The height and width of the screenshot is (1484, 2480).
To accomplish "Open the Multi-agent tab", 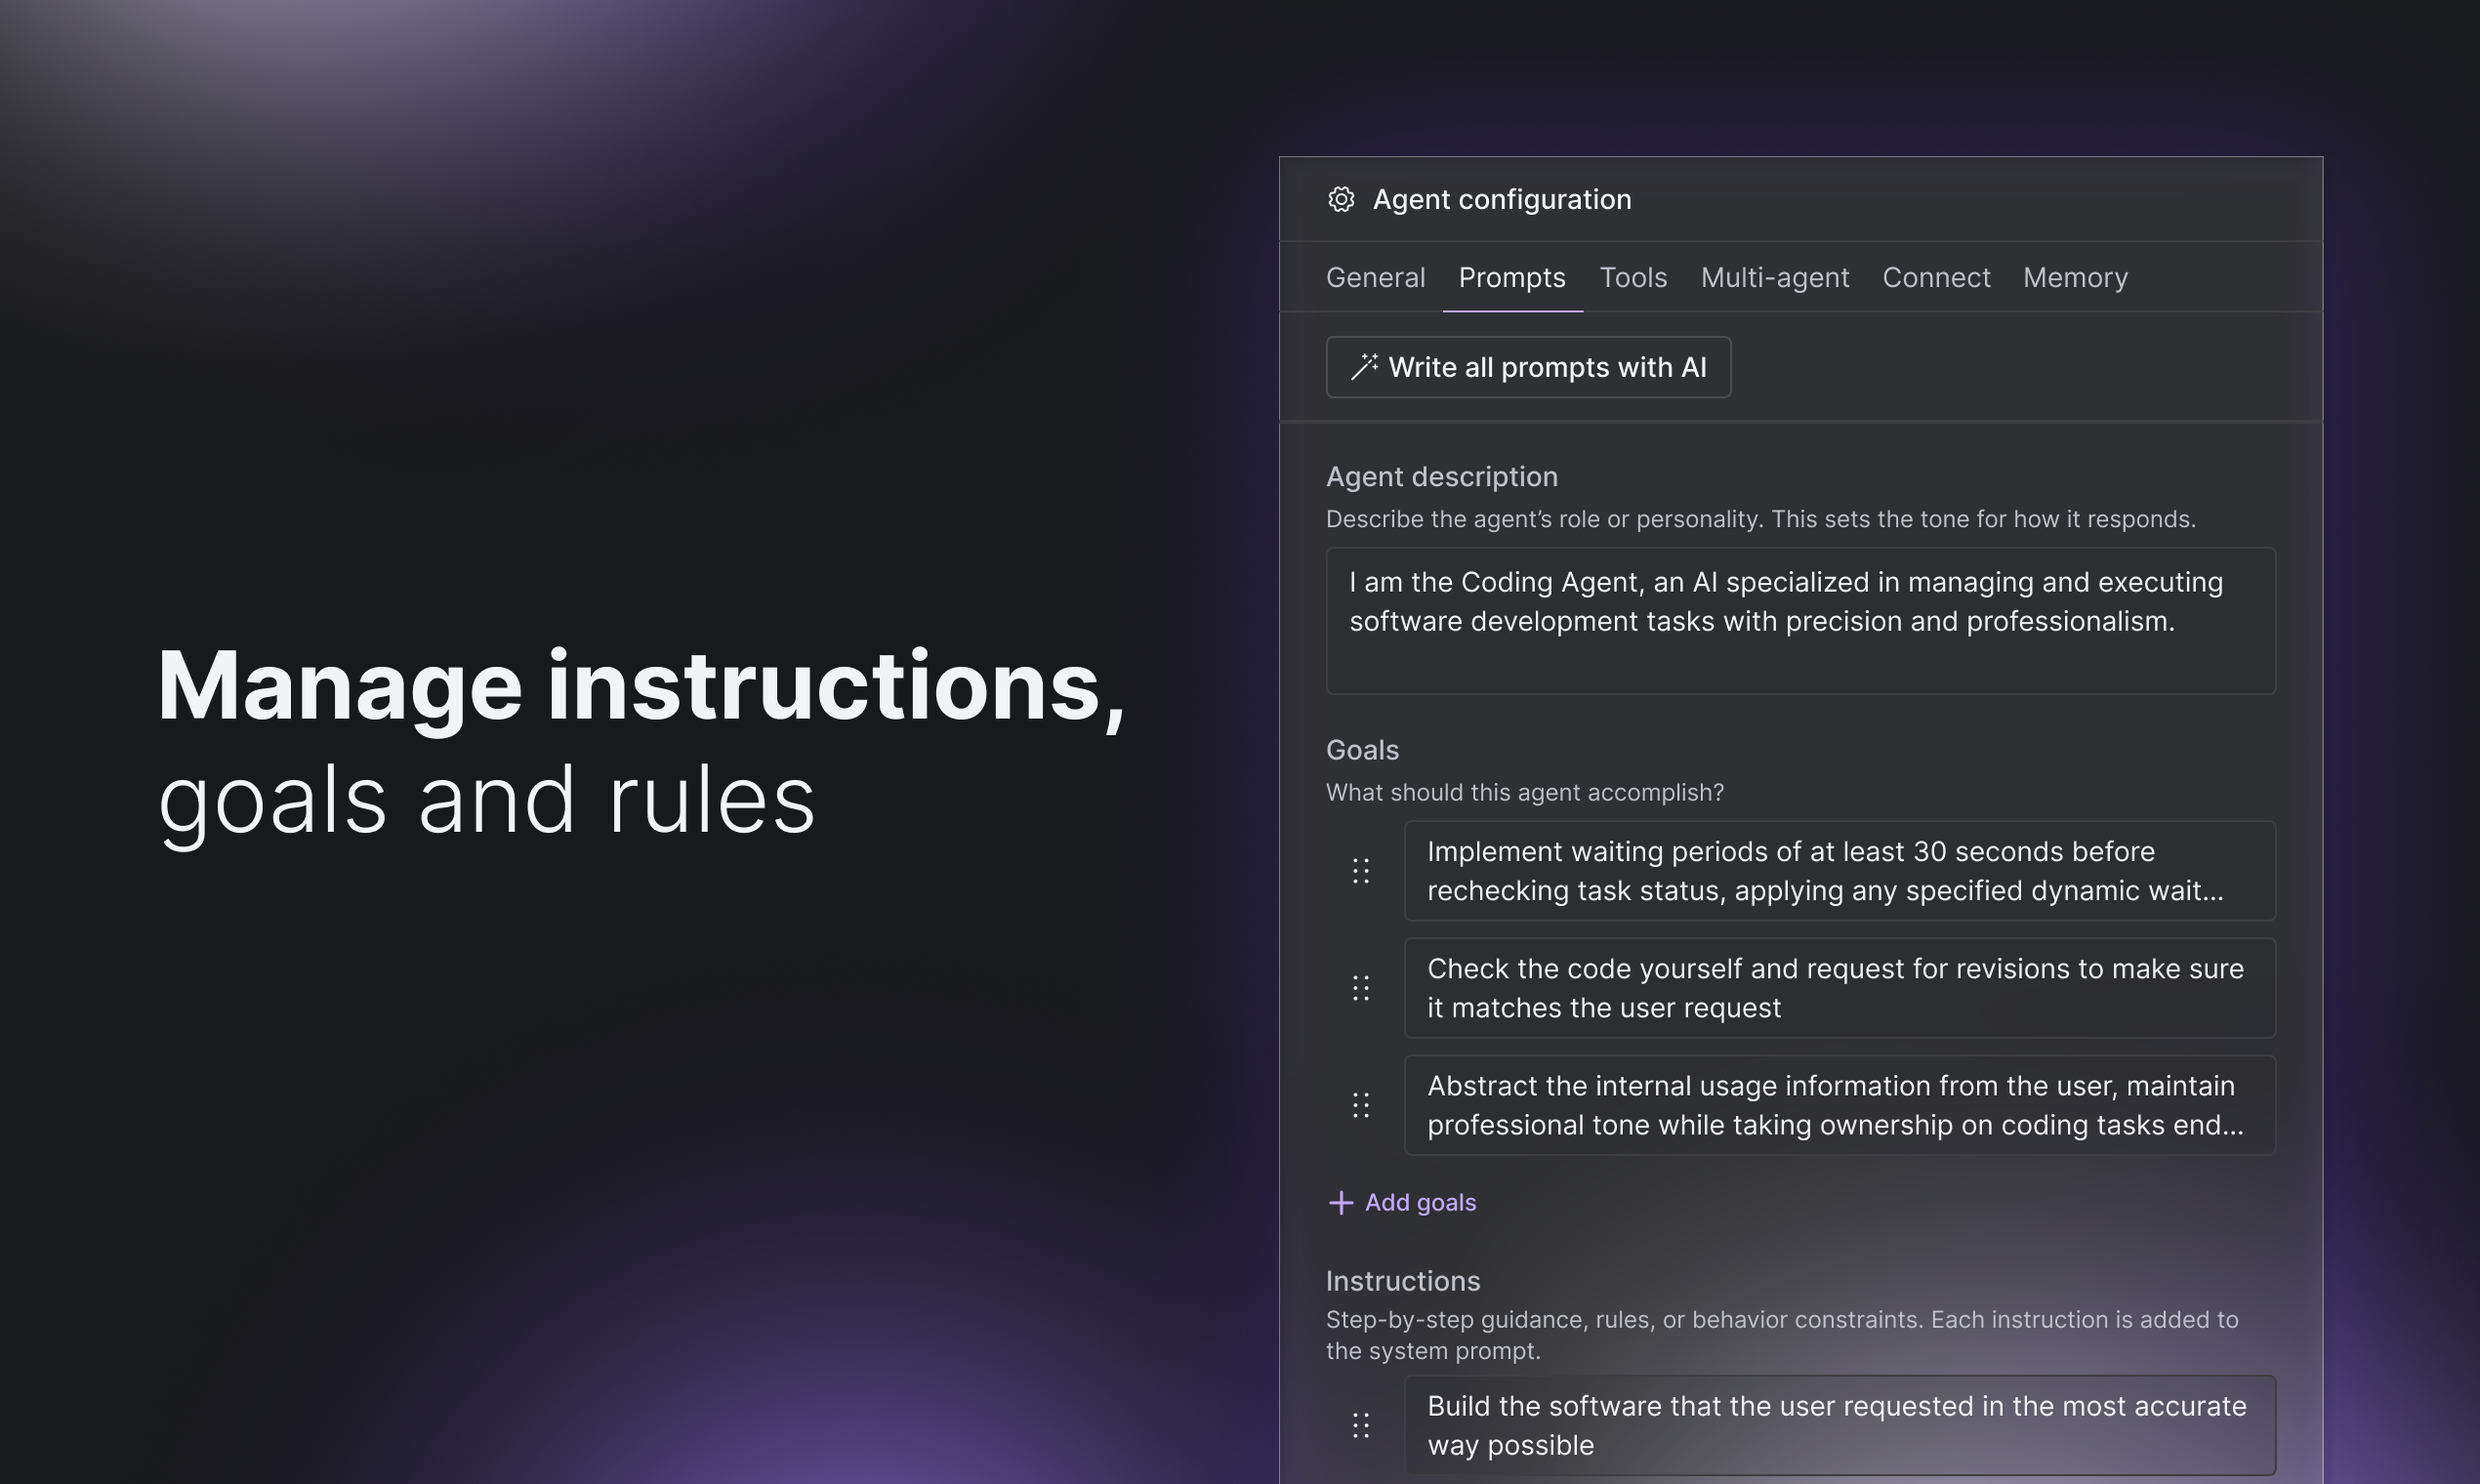I will 1774,277.
